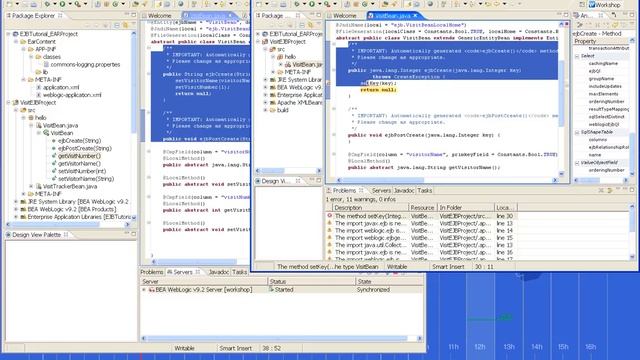The width and height of the screenshot is (640, 360).
Task: Click the error icon on the setKey problem row
Action: click(329, 216)
